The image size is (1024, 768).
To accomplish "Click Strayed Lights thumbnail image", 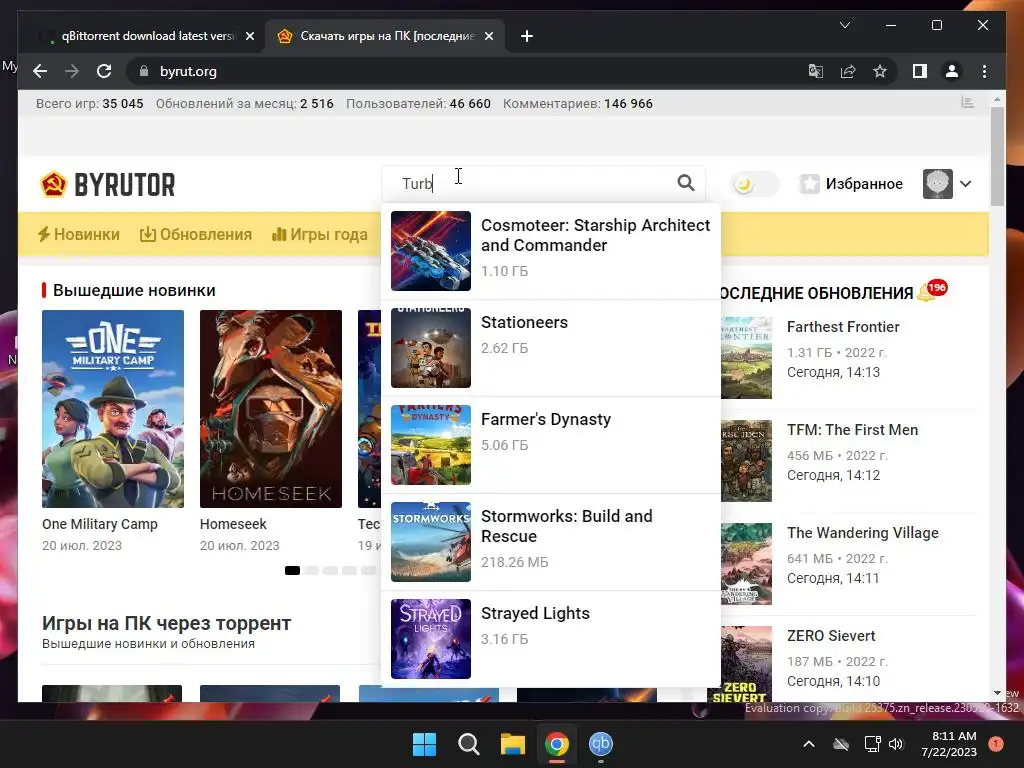I will click(430, 639).
